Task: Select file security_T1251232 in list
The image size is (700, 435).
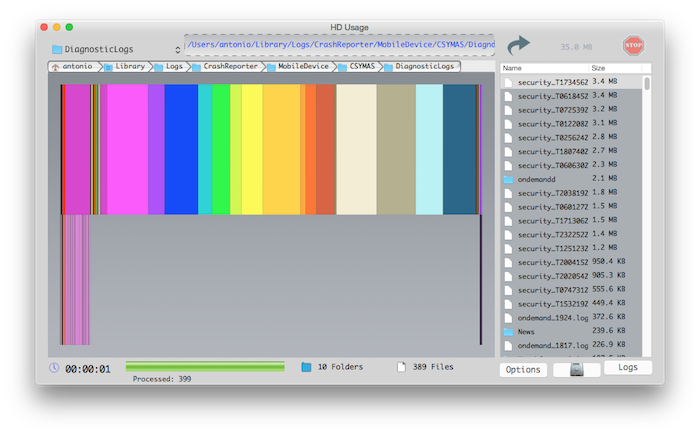Action: click(x=571, y=248)
